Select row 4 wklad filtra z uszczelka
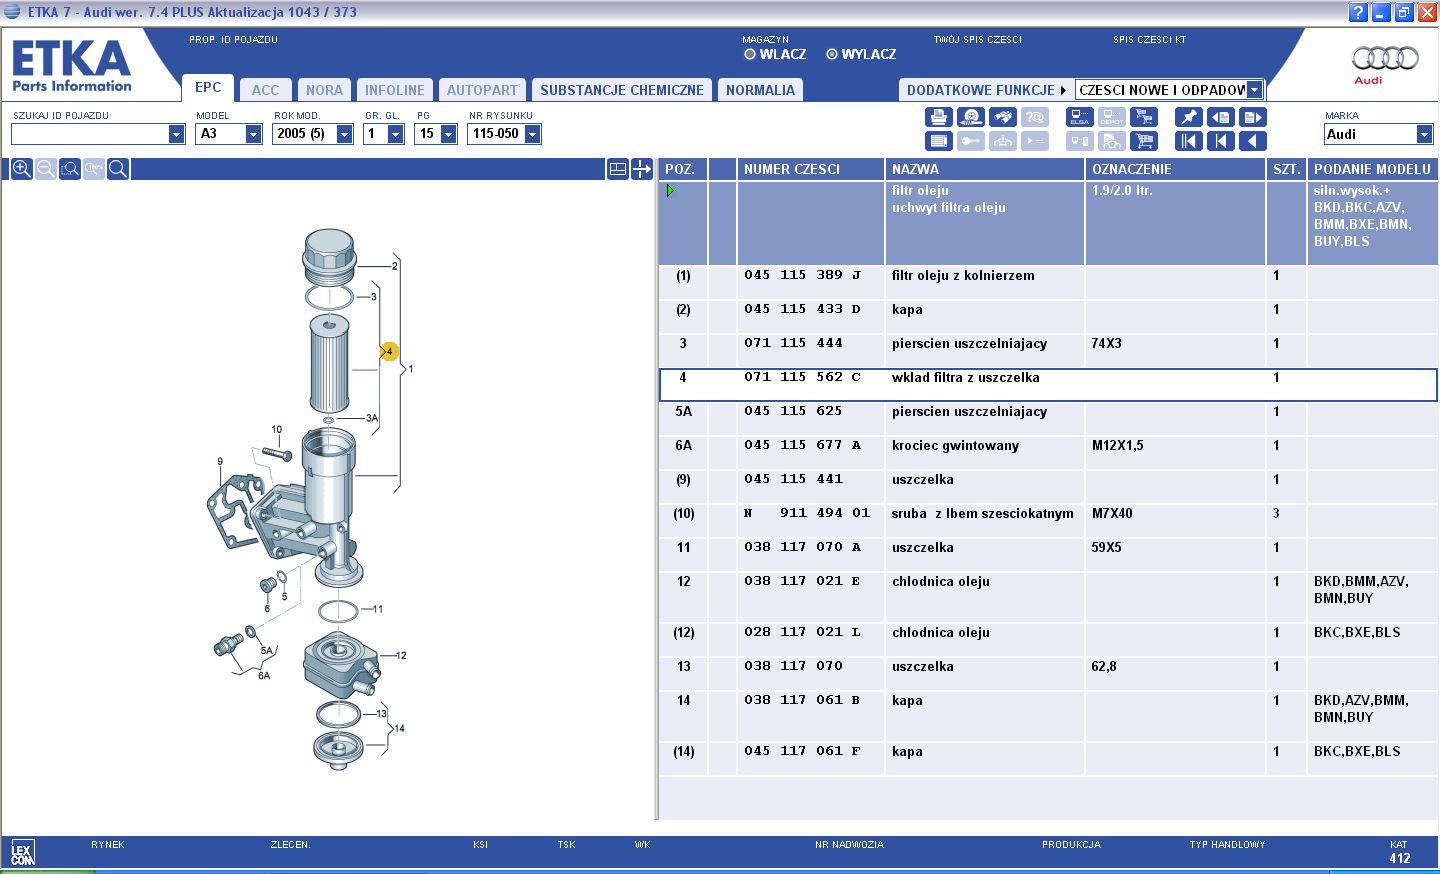Screen dimensions: 1440x874 pos(1048,384)
